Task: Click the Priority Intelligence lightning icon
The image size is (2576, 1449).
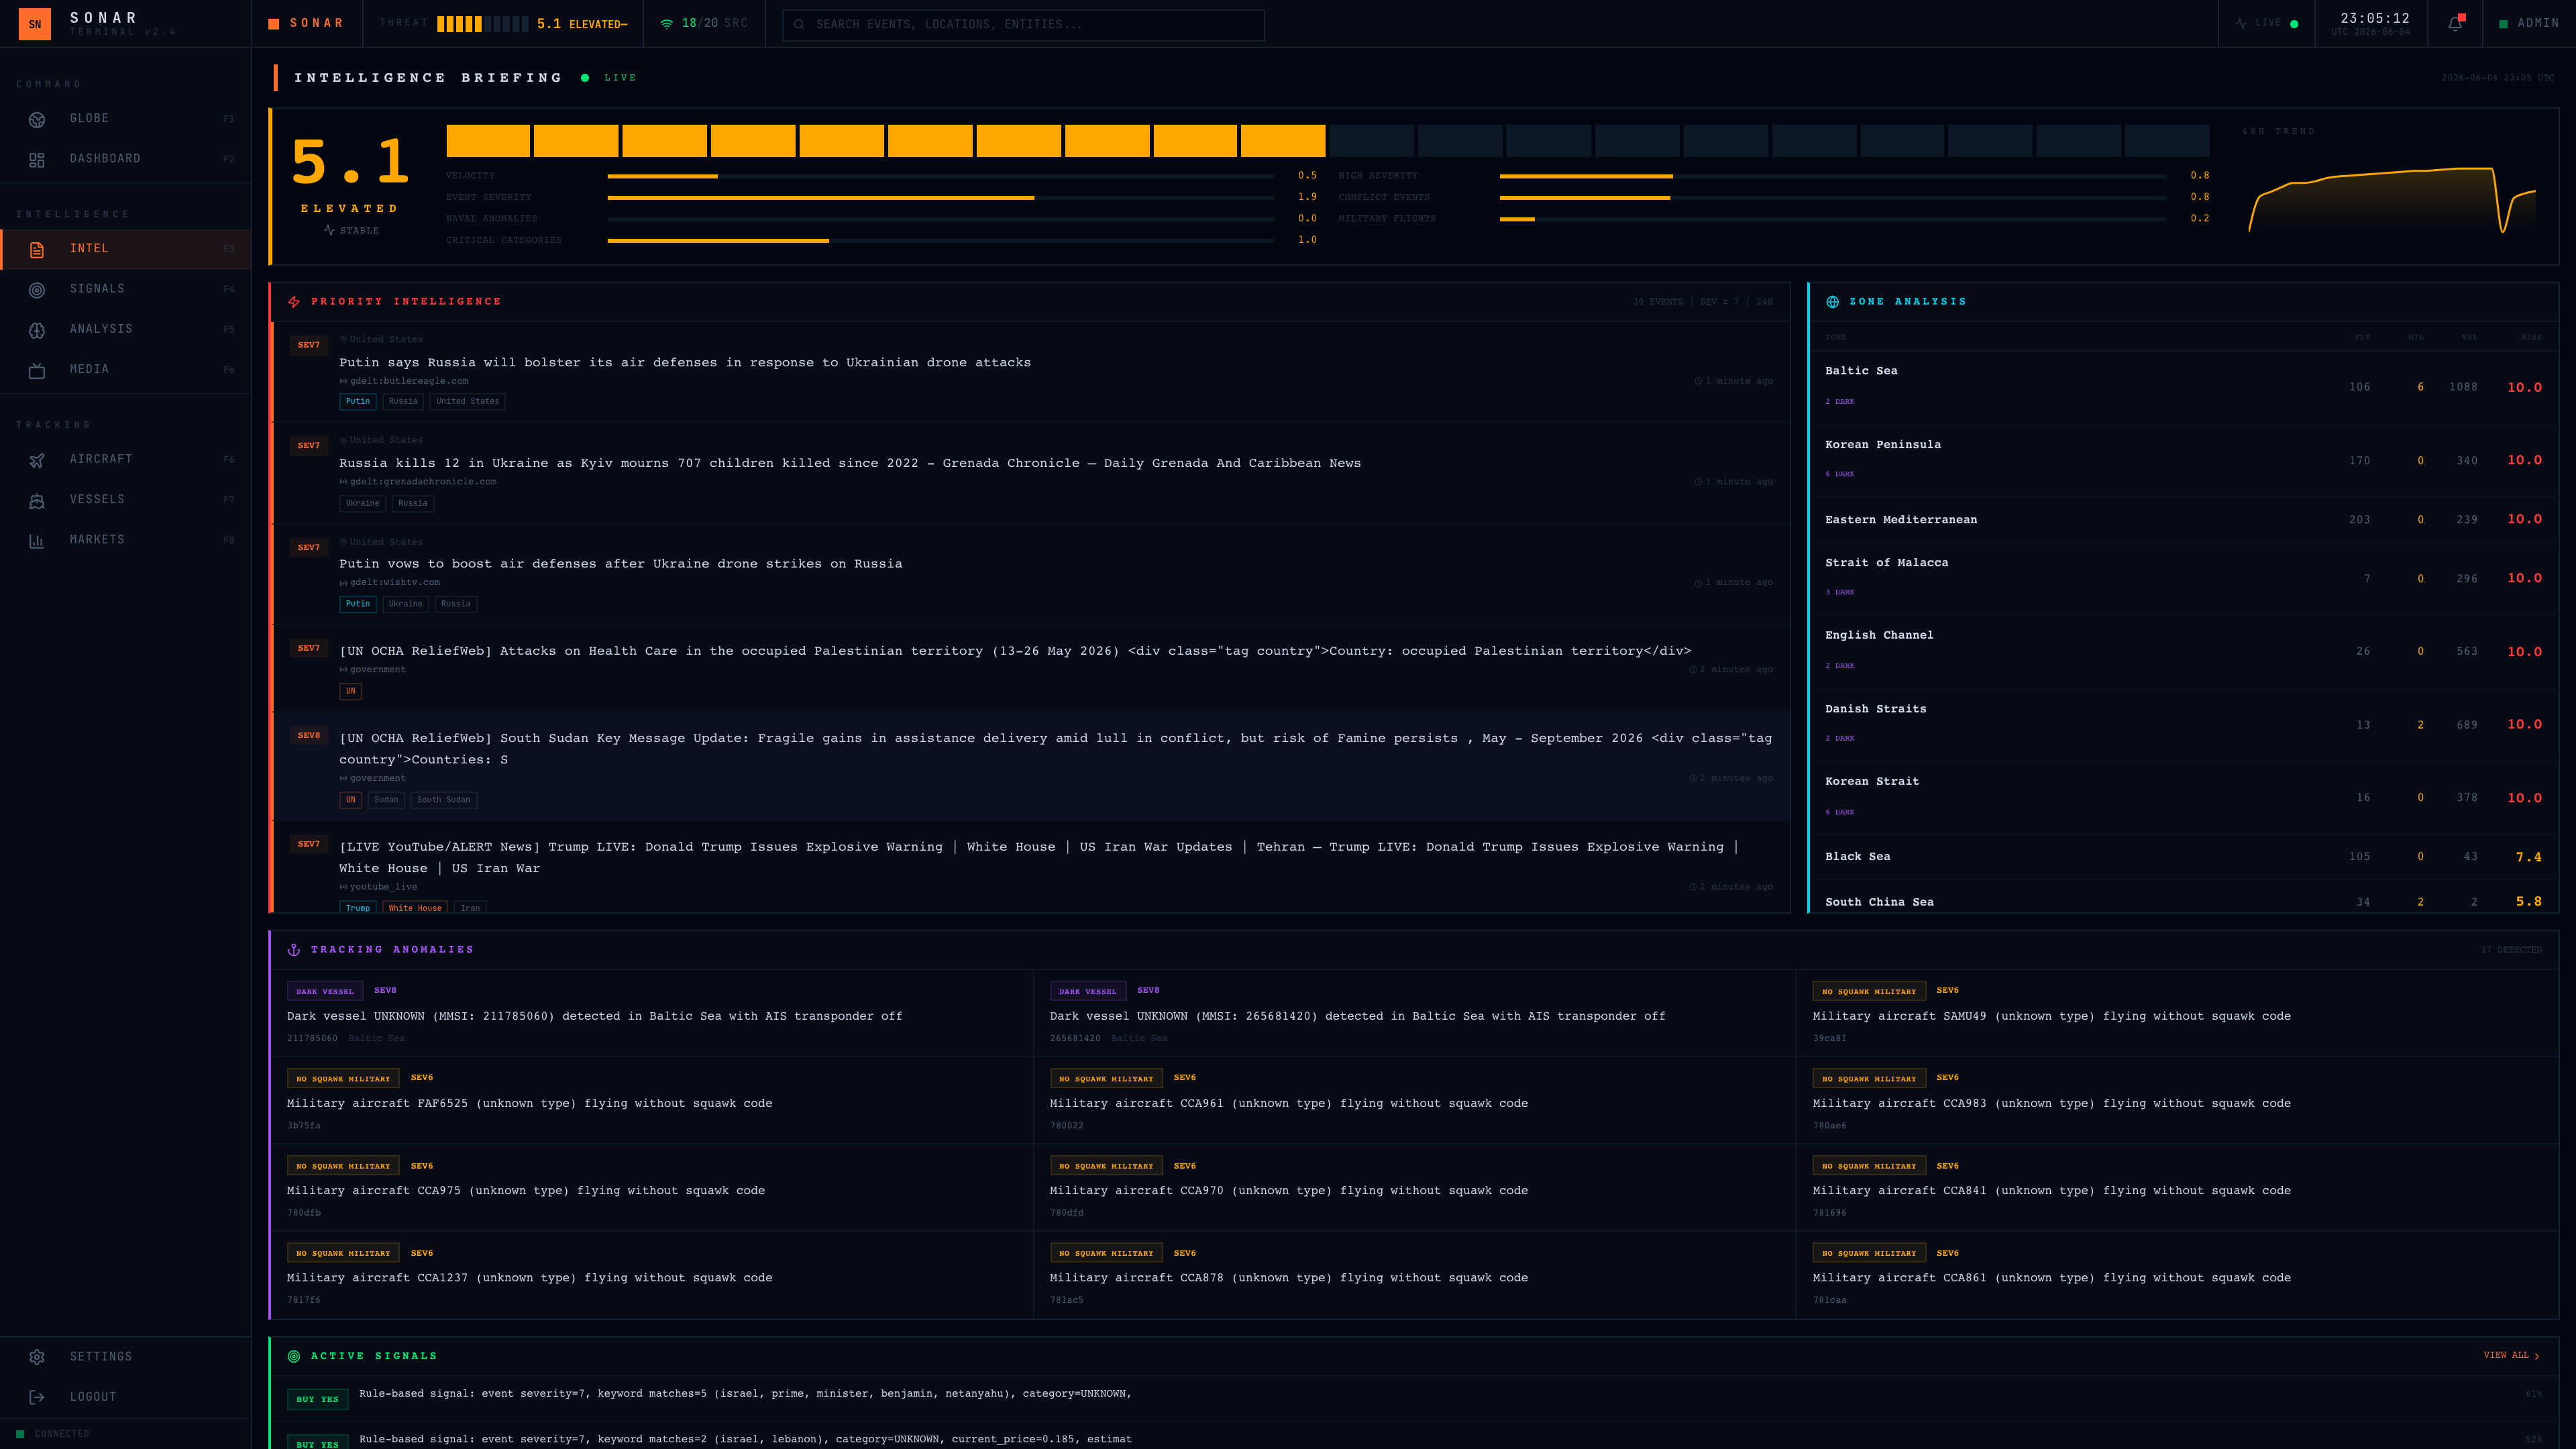Action: pyautogui.click(x=294, y=301)
